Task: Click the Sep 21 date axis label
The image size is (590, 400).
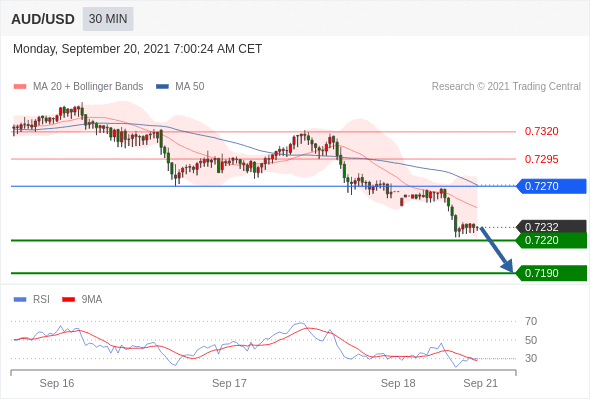Action: 481,383
